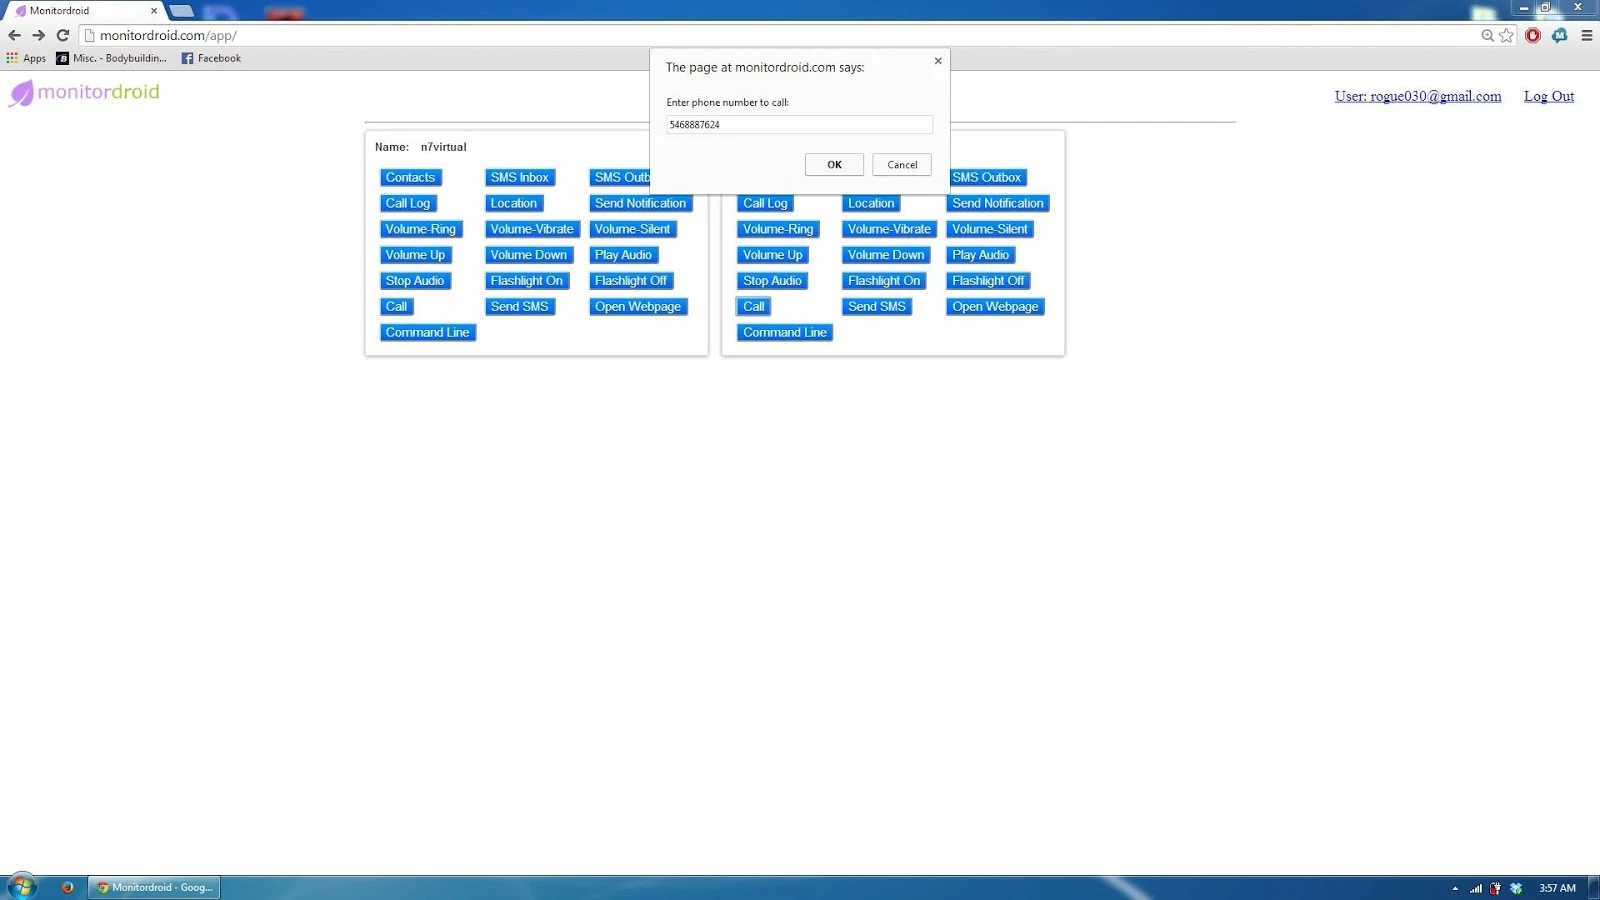Click the phone number input field
The image size is (1600, 900).
coord(799,125)
